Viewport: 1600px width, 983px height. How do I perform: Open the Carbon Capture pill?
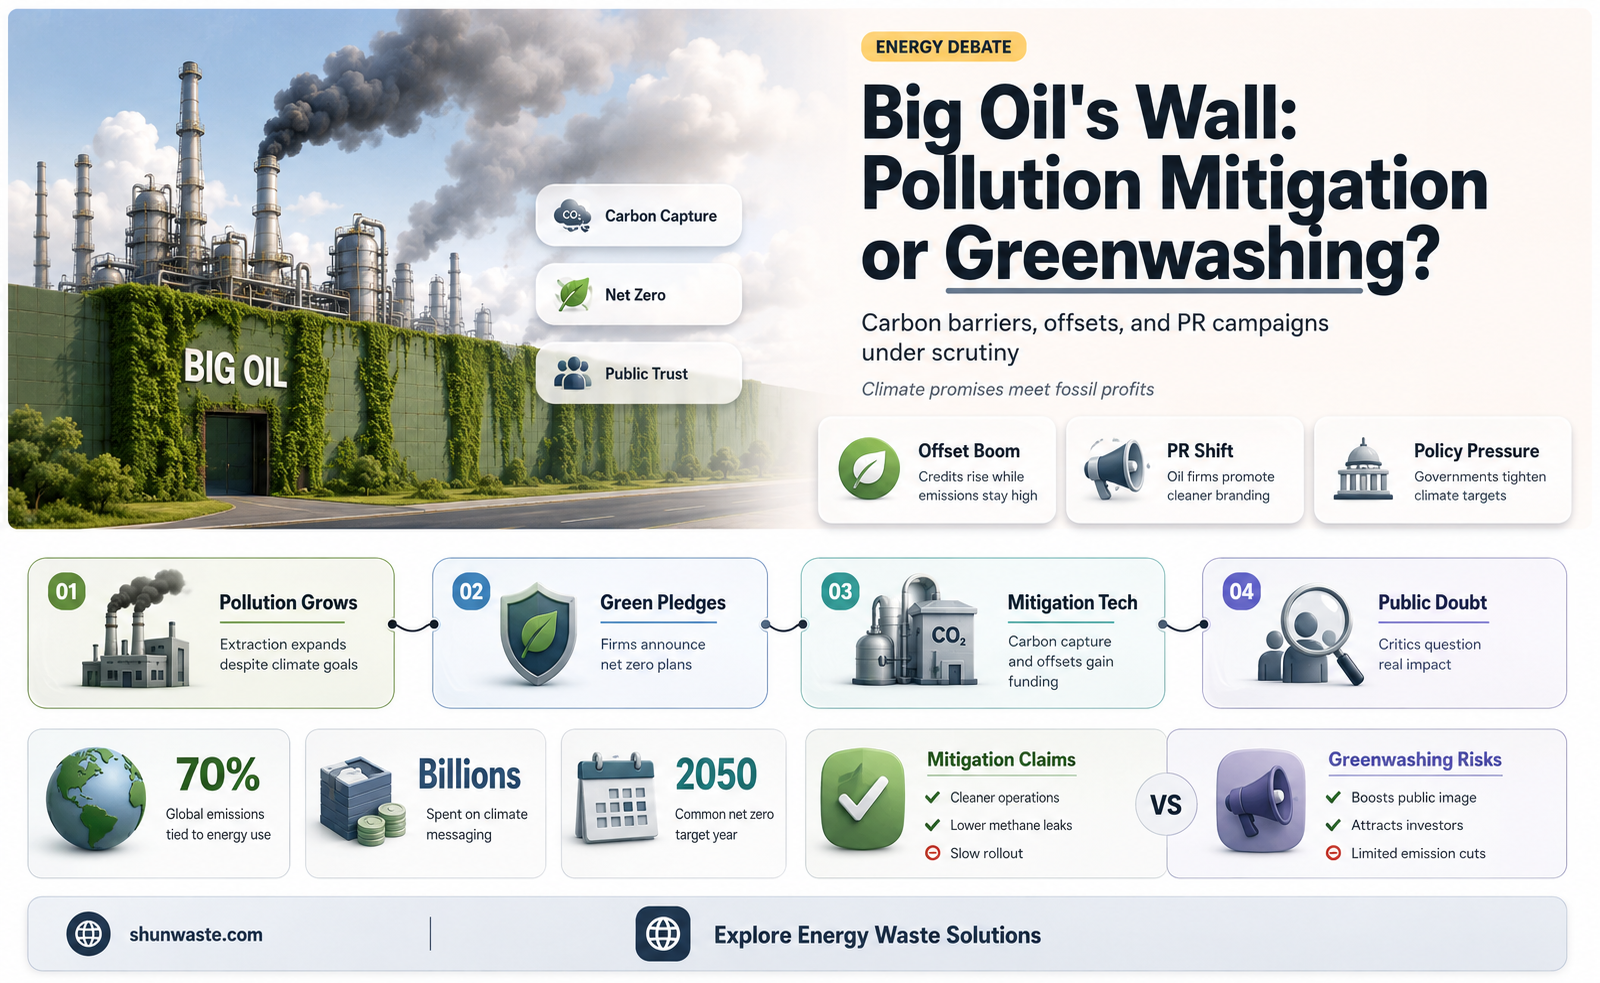[639, 215]
